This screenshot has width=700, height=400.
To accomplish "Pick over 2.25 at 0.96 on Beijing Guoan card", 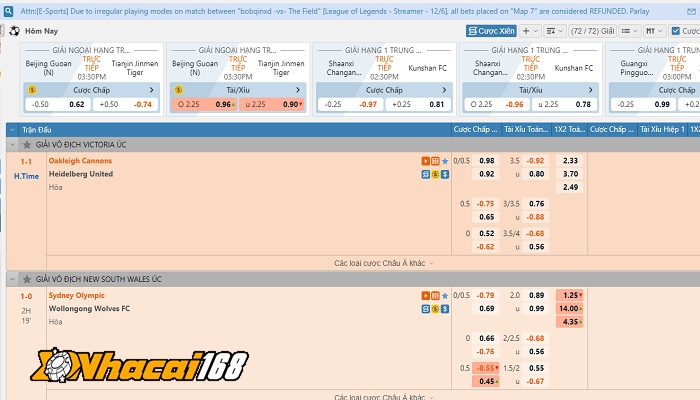I will point(205,104).
